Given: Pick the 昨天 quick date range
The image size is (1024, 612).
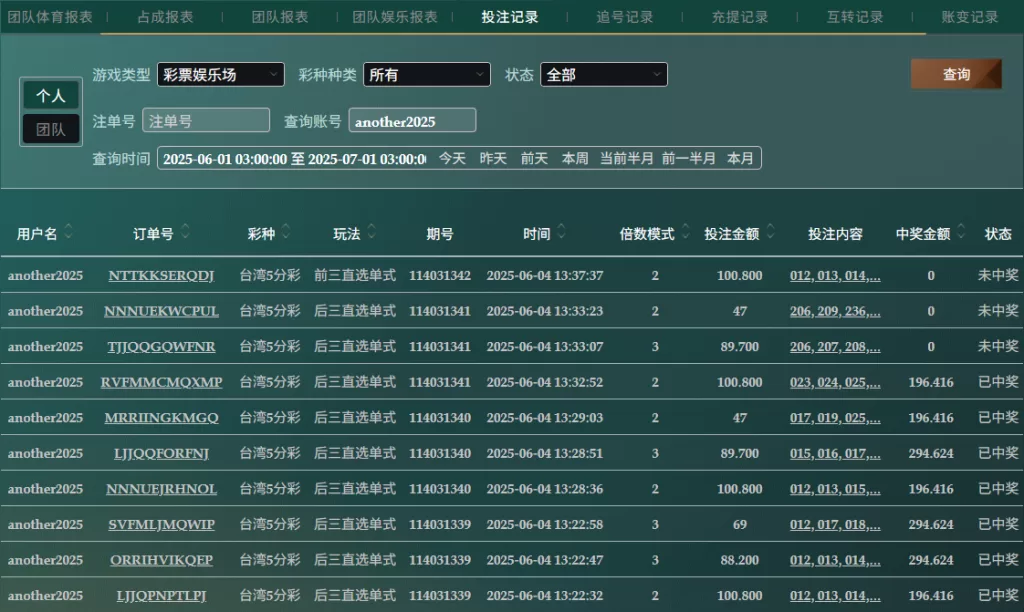Looking at the screenshot, I should click(x=493, y=159).
